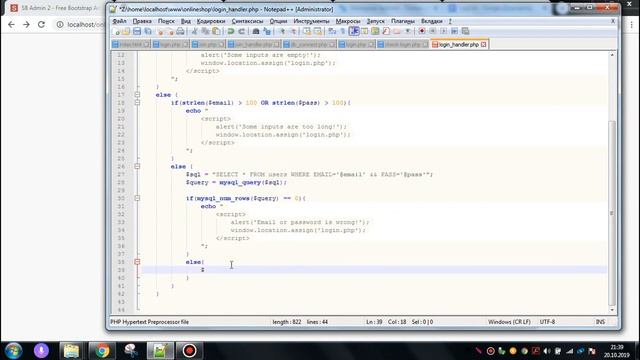
Task: Click the screen recorder taskbar icon
Action: 189,351
